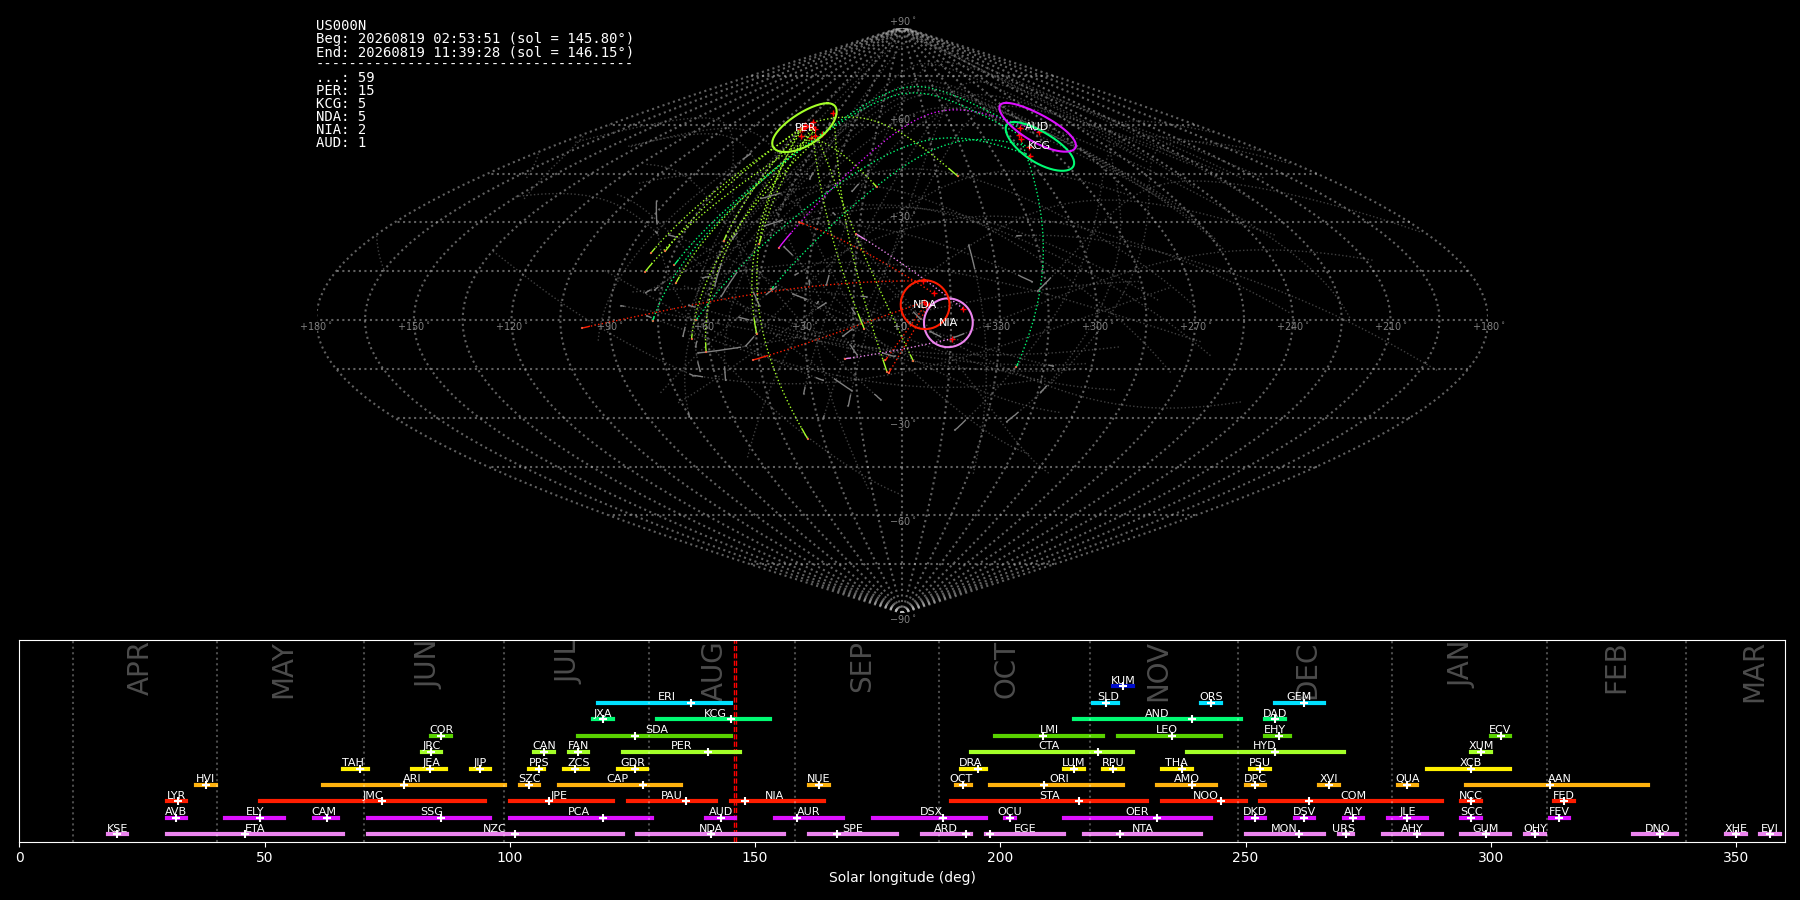Select the AAN orange bar in February
The image size is (1800, 900).
[1557, 785]
